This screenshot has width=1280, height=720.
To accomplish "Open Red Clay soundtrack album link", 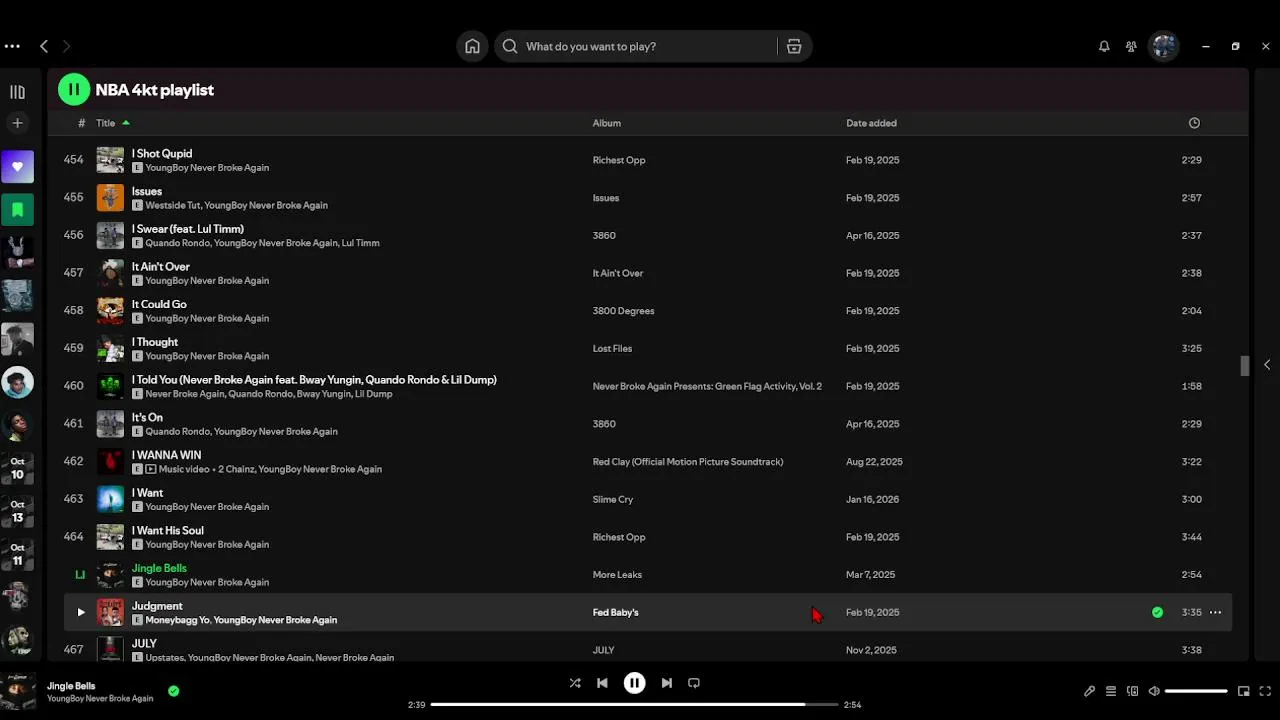I will click(x=687, y=462).
